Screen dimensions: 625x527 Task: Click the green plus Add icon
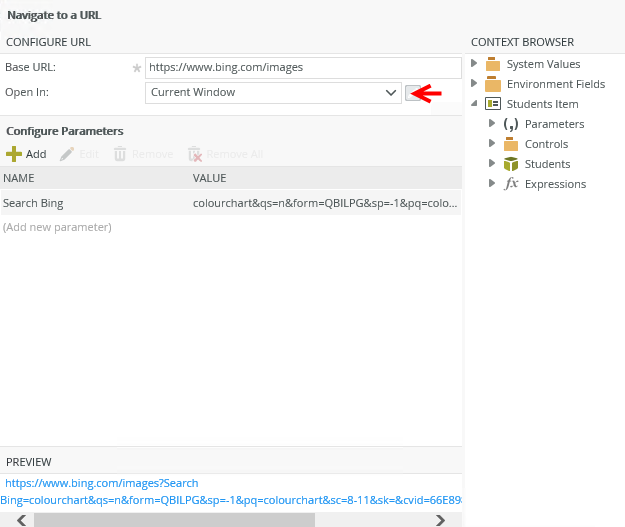(14, 154)
